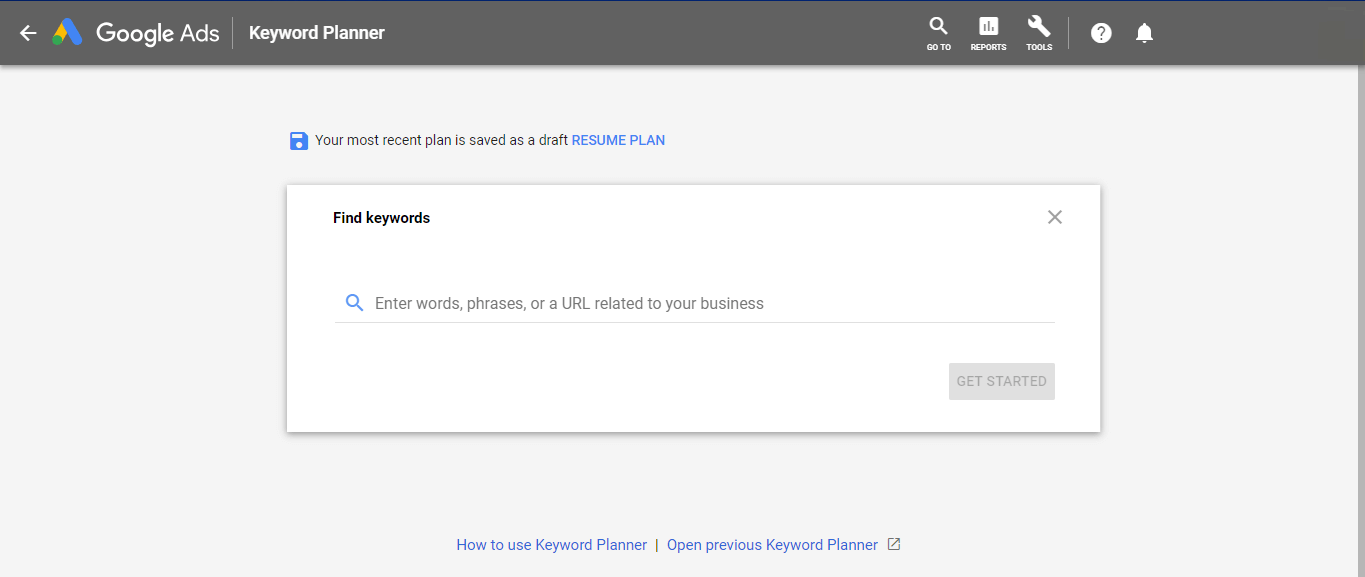Open previous Keyword Planner link
Image resolution: width=1365 pixels, height=577 pixels.
pos(772,545)
